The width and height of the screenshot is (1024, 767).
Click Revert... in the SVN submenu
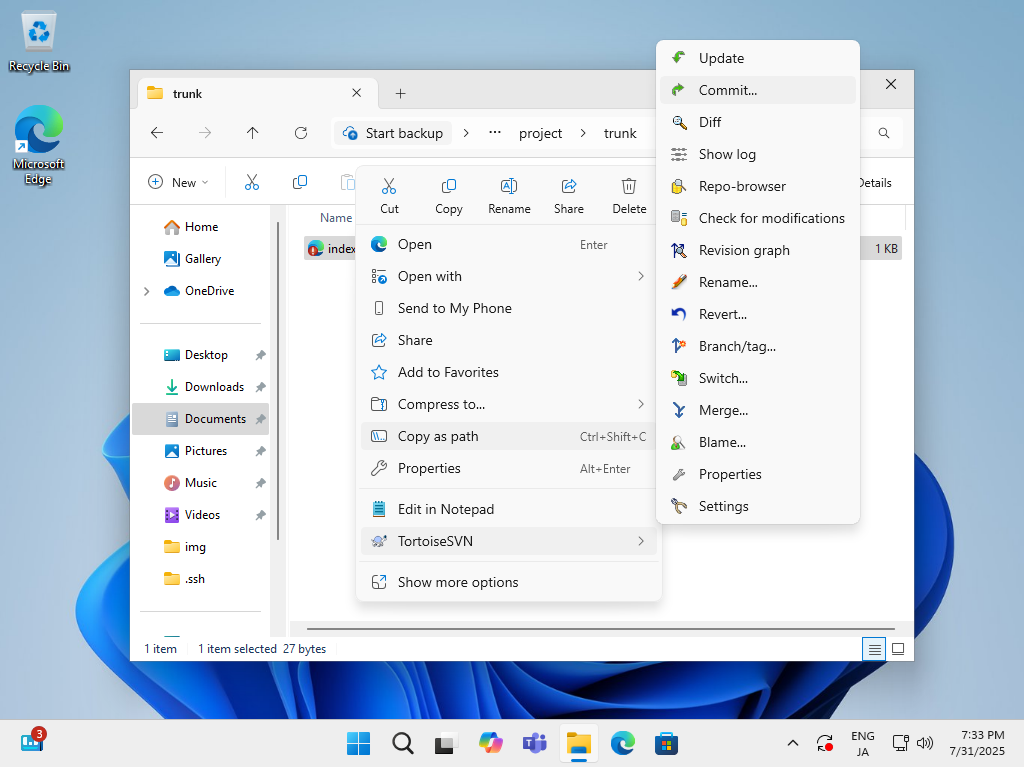click(x=758, y=314)
